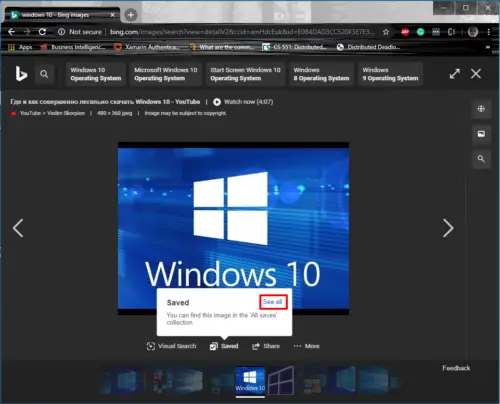Click the dark extension icon beside the green one

click(x=436, y=32)
